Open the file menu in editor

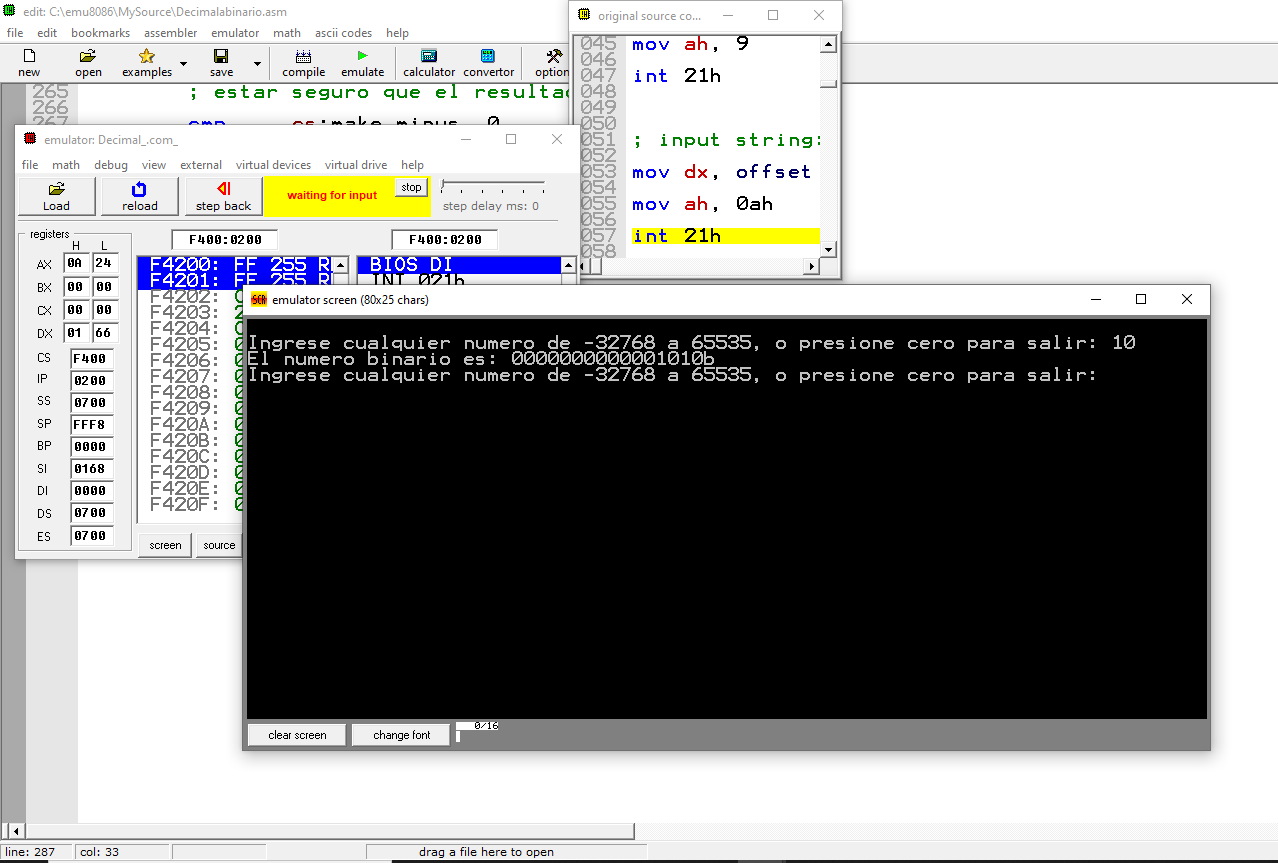(15, 33)
